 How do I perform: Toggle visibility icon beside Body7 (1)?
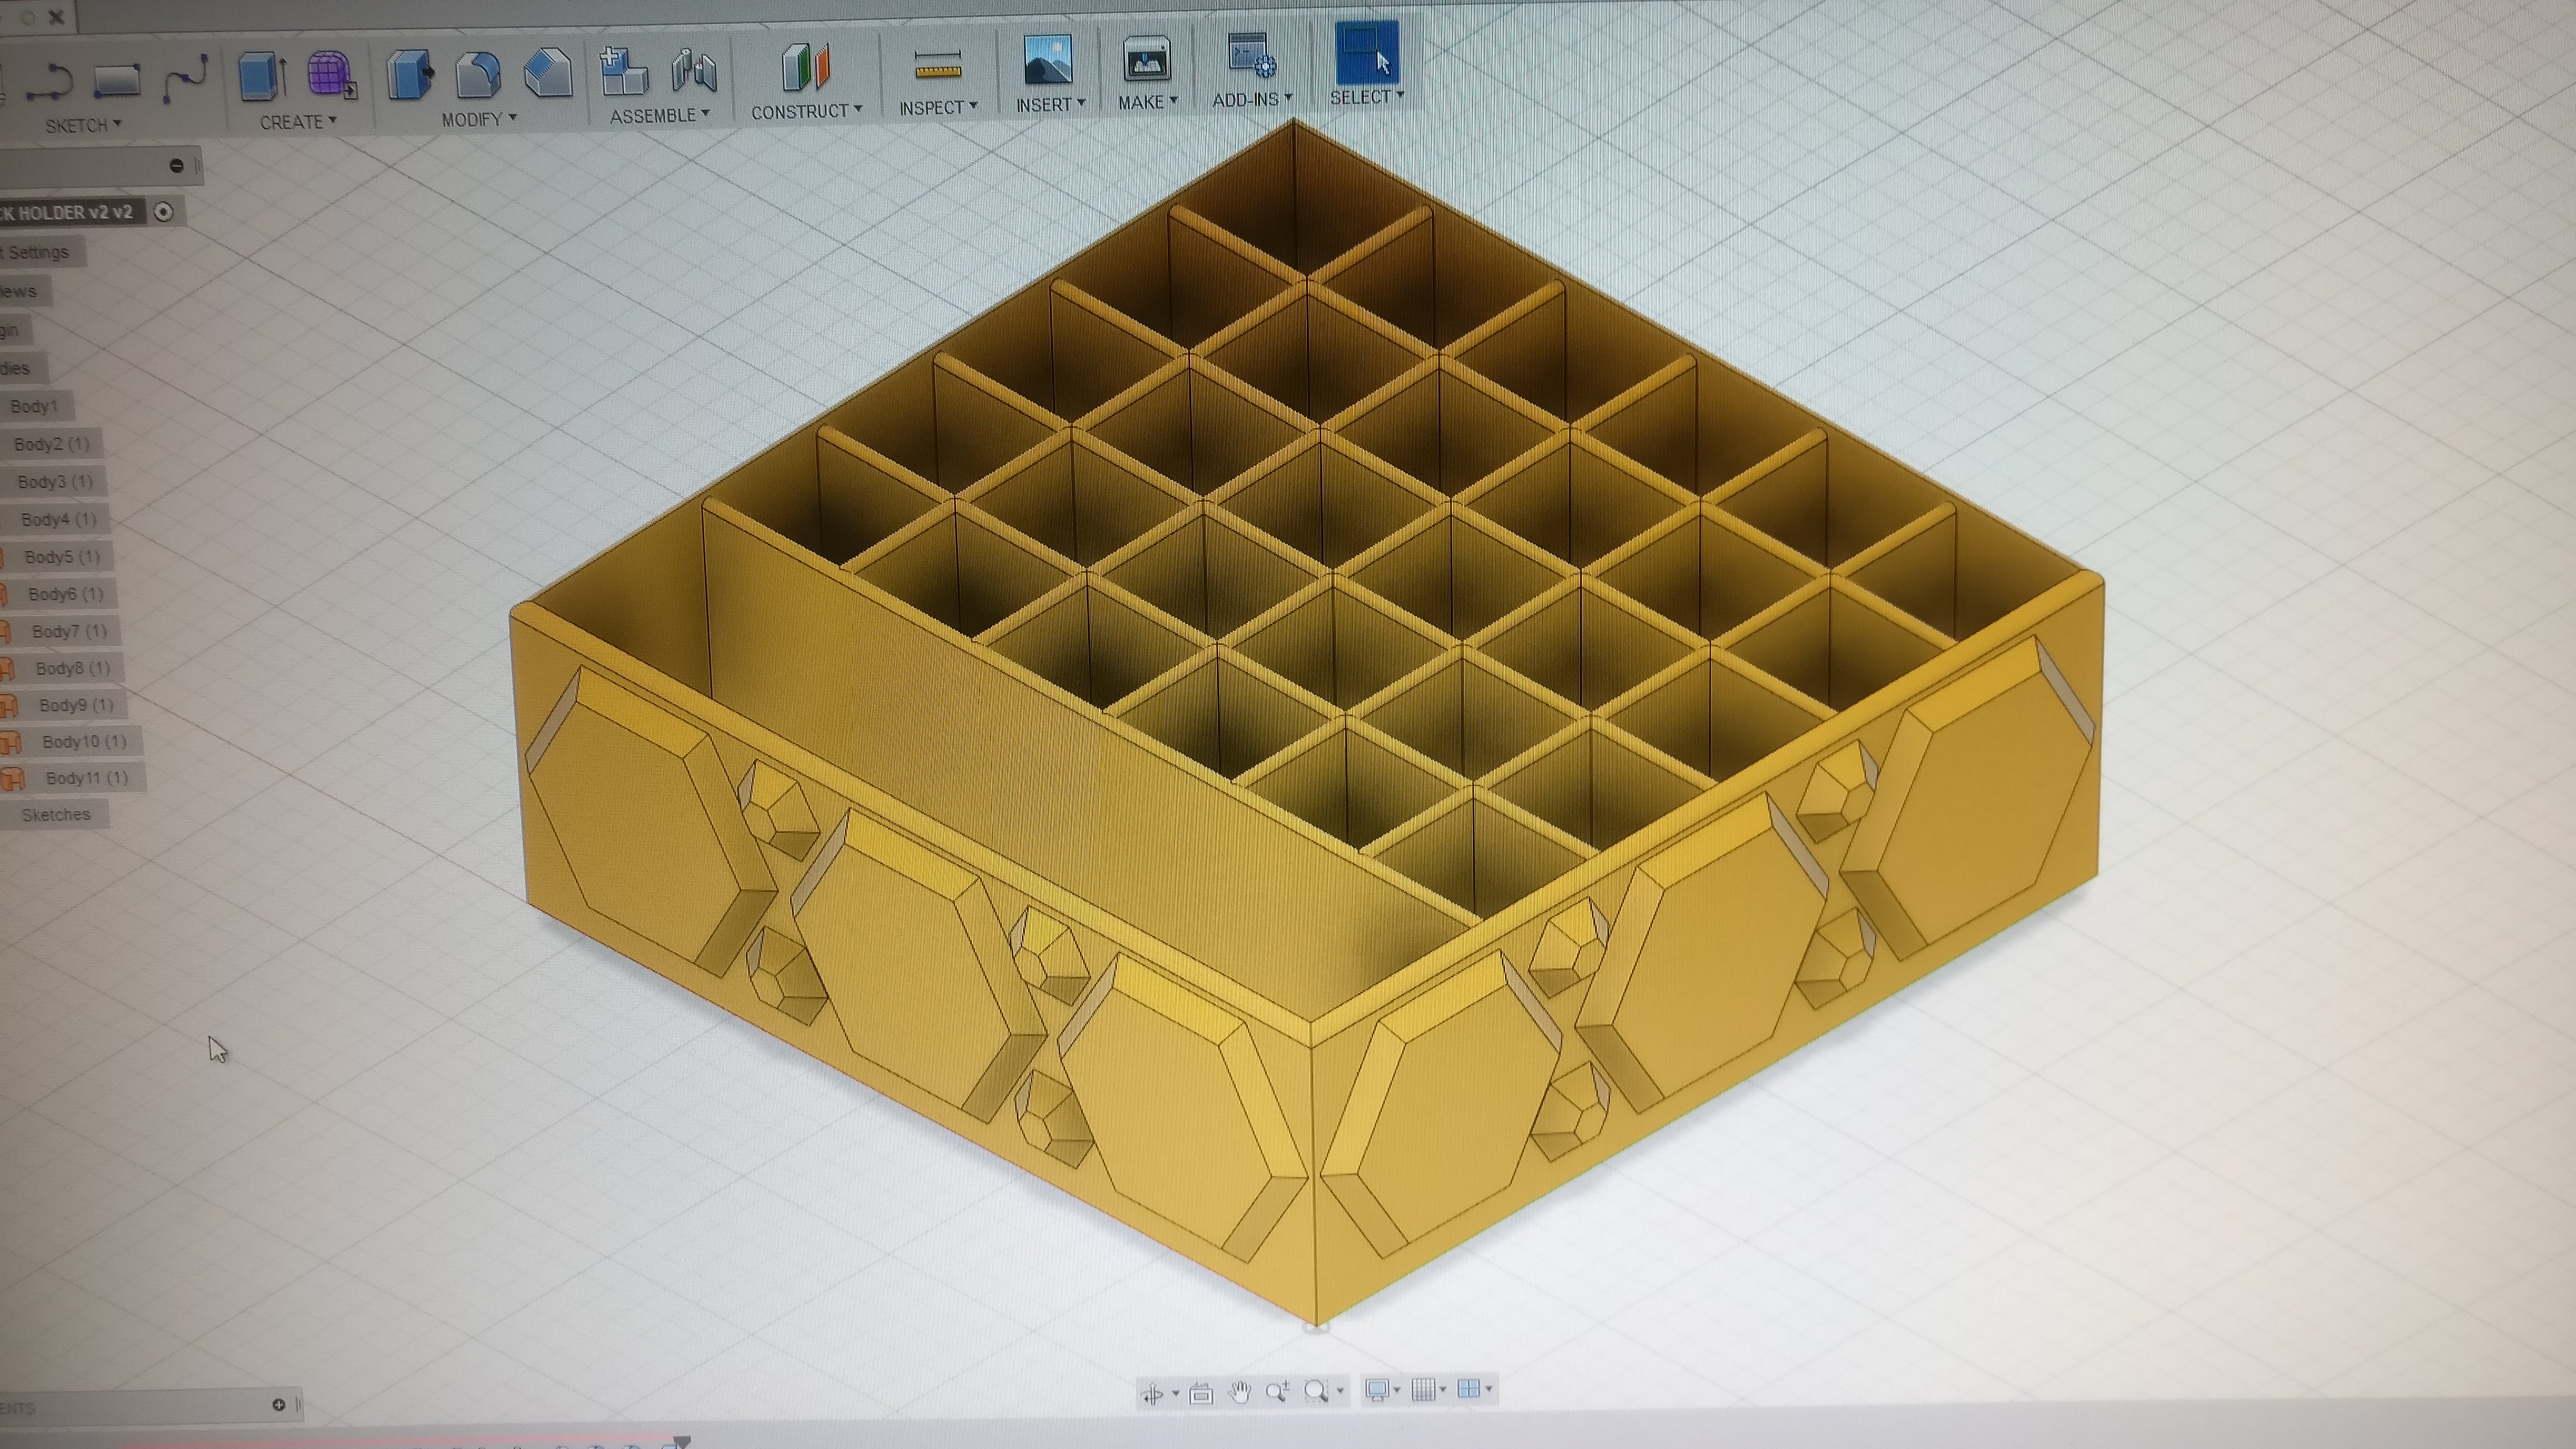tap(5, 631)
